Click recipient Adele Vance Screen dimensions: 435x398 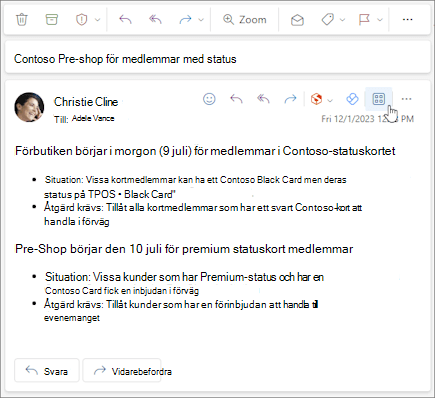(x=93, y=118)
